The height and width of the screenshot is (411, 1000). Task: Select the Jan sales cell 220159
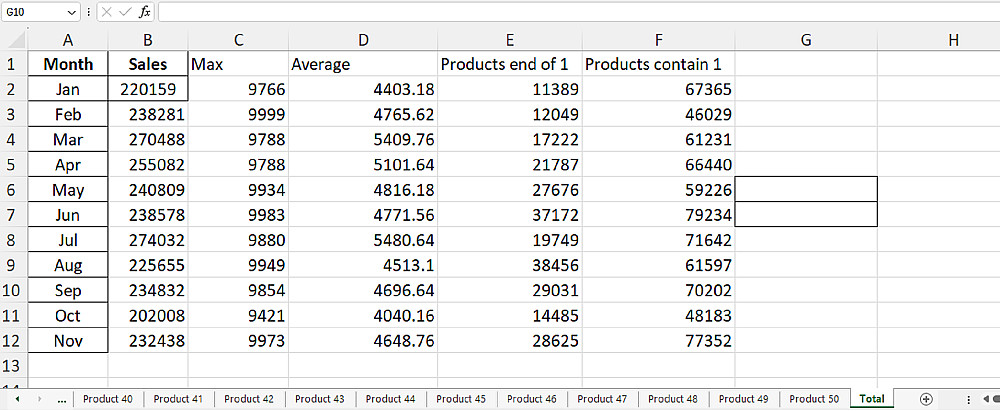tap(148, 89)
